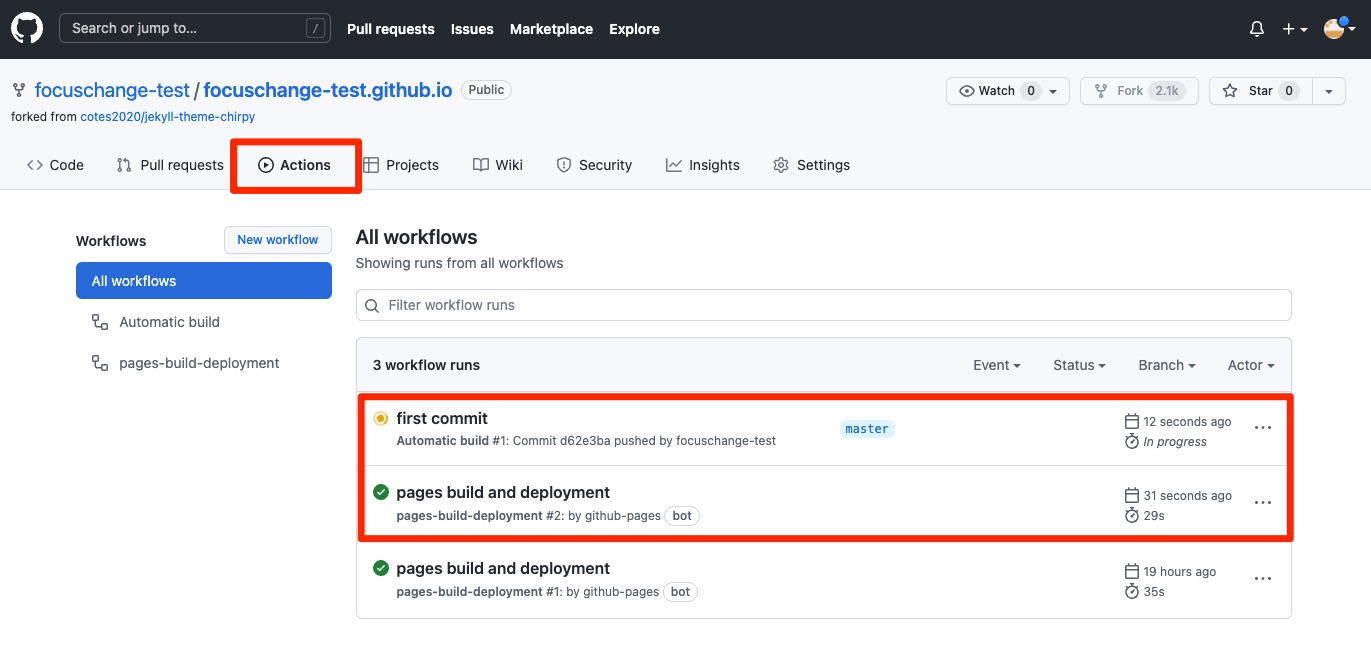Expand the Event filter dropdown

point(996,365)
